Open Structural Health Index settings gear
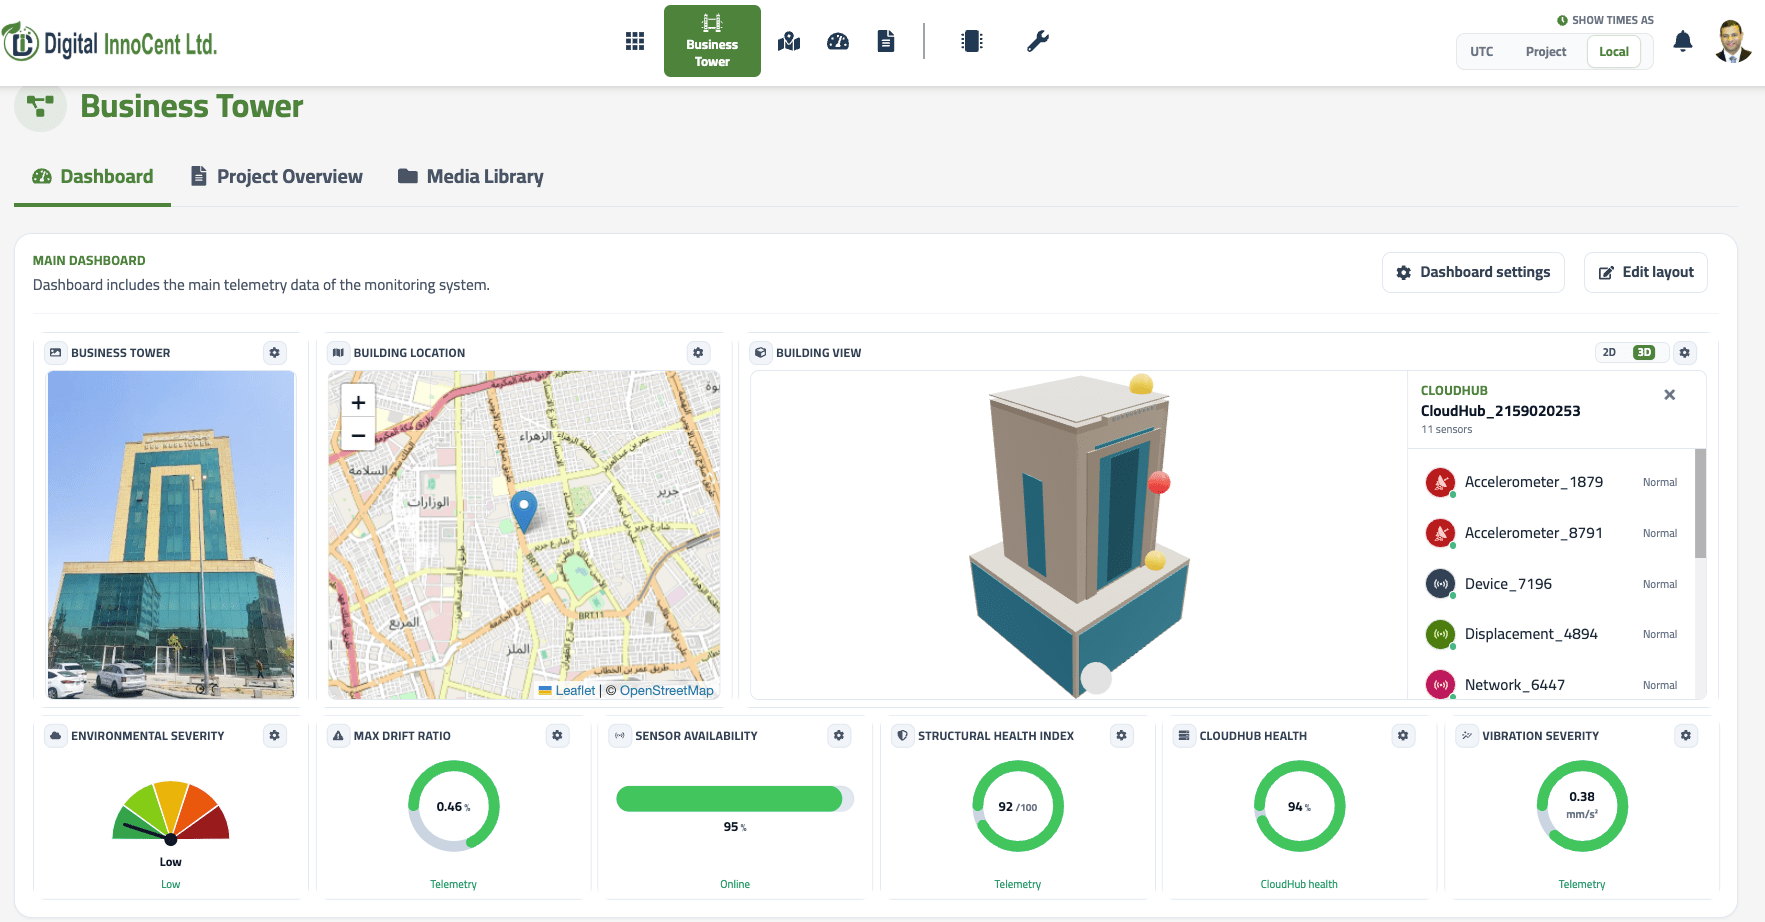This screenshot has height=922, width=1765. coord(1121,736)
